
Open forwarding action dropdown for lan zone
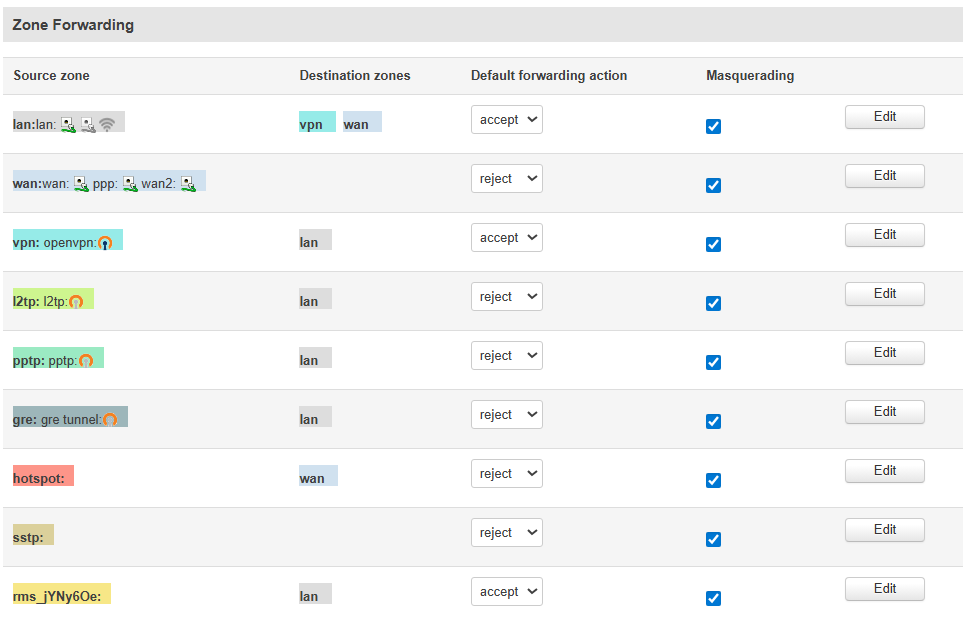[x=507, y=120]
